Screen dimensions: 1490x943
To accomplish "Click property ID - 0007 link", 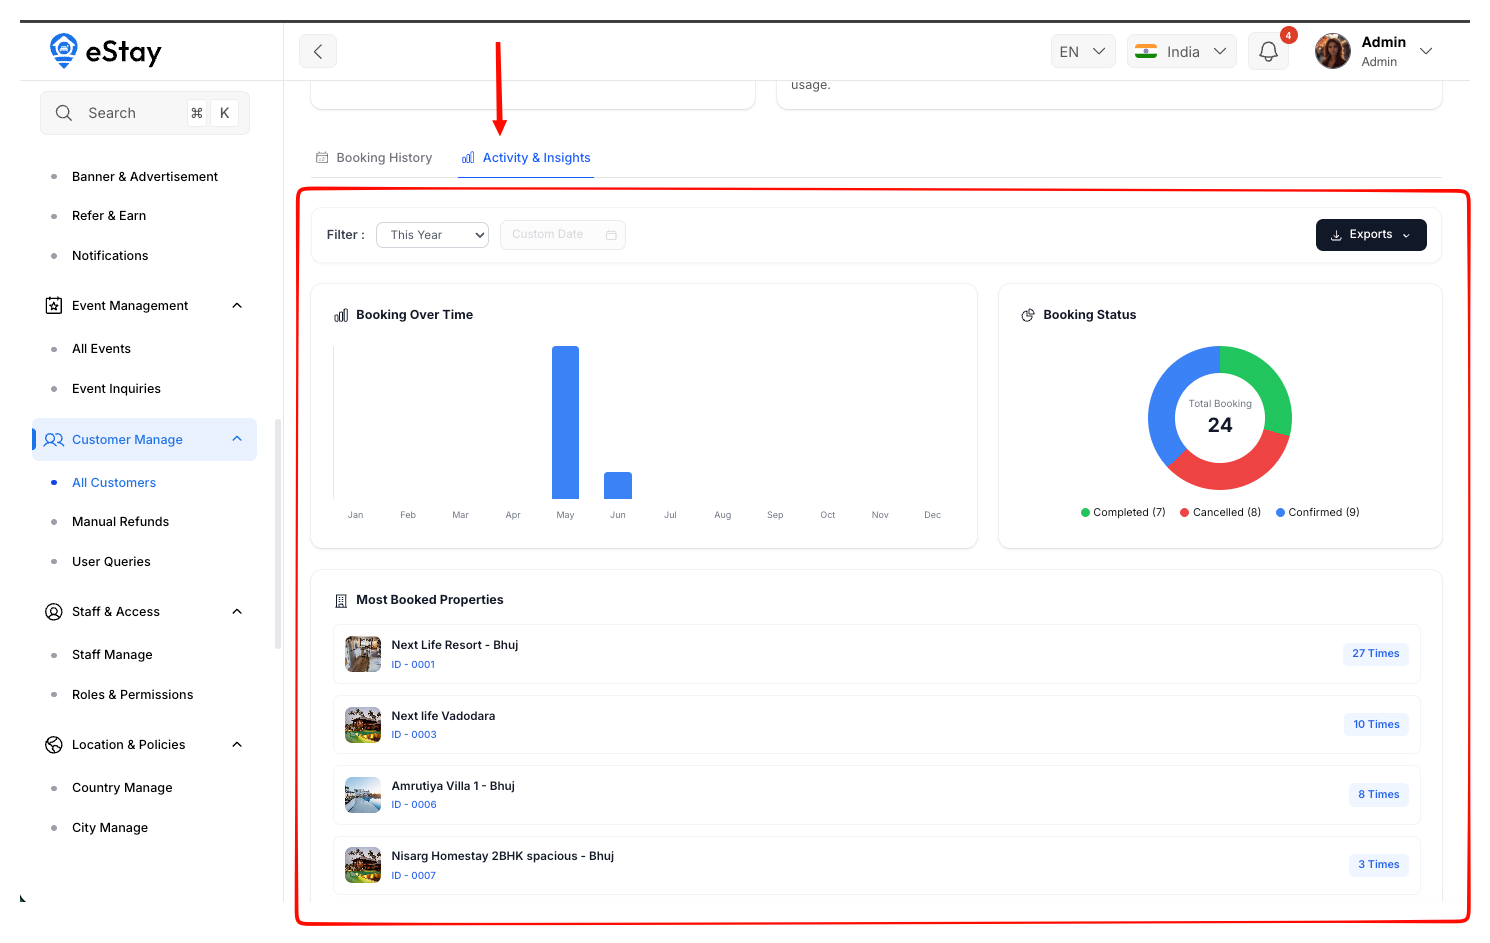I will pyautogui.click(x=414, y=876).
